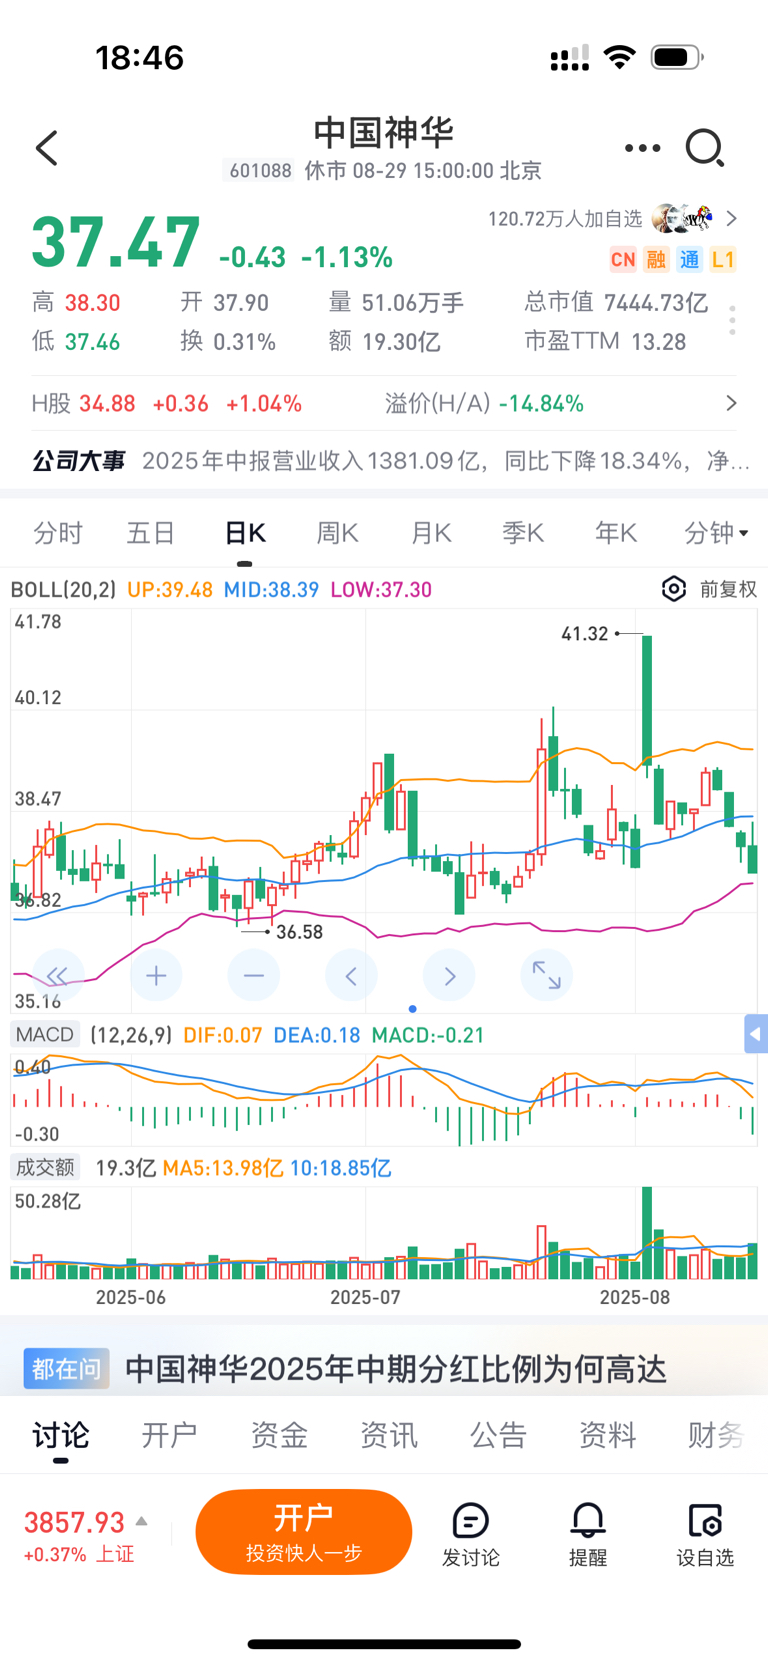Zoom out chart with minus button

[254, 975]
